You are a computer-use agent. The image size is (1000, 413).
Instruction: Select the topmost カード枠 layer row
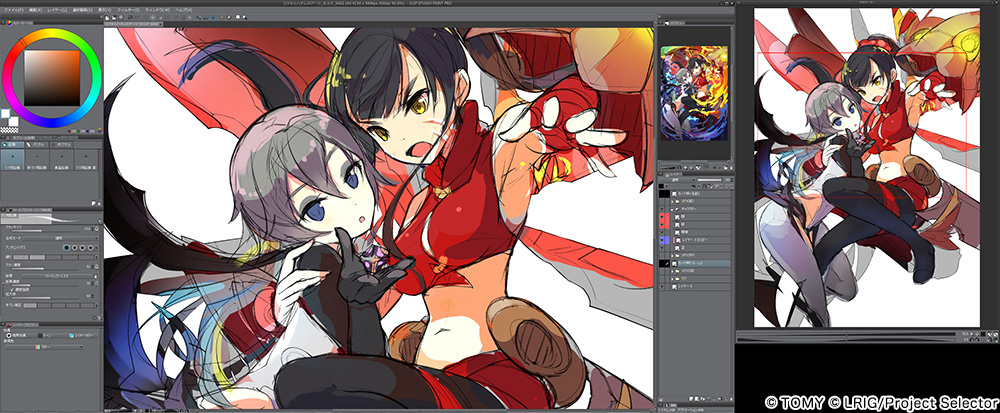[701, 194]
